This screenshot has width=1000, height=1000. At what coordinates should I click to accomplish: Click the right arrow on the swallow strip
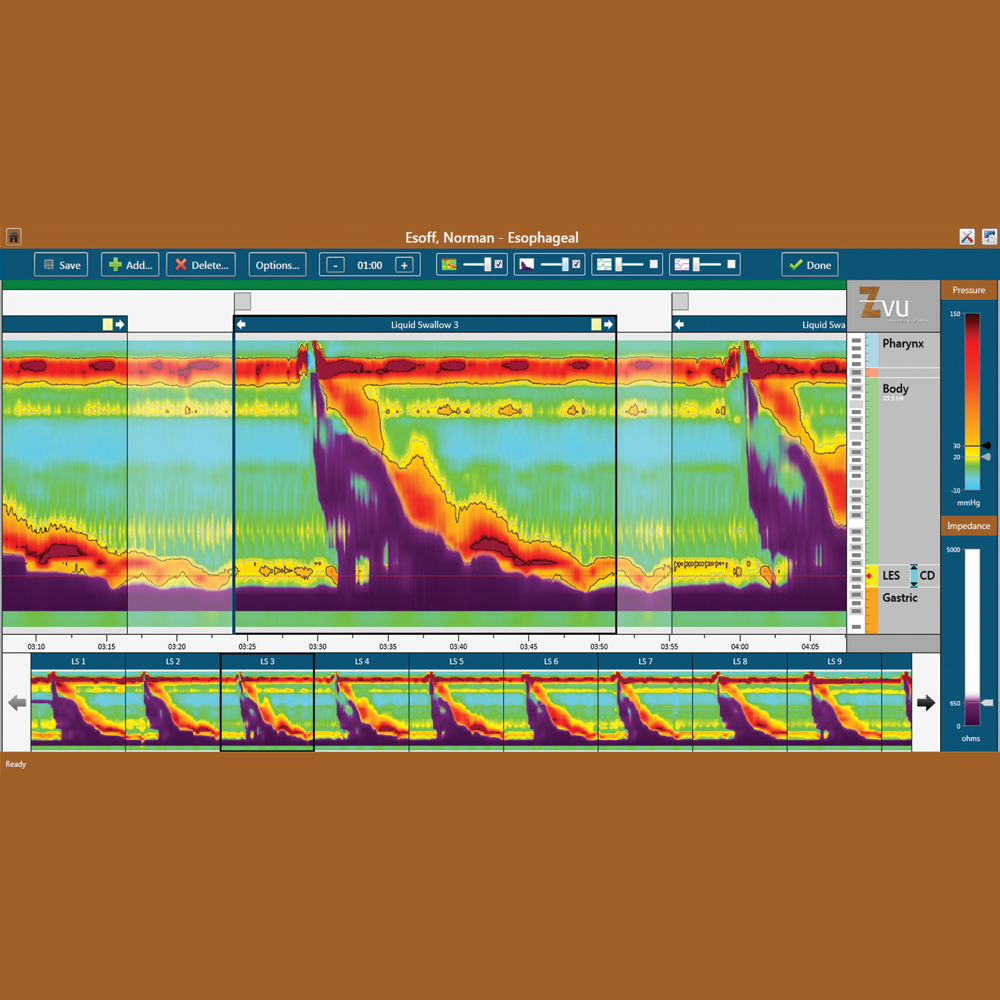coord(926,703)
